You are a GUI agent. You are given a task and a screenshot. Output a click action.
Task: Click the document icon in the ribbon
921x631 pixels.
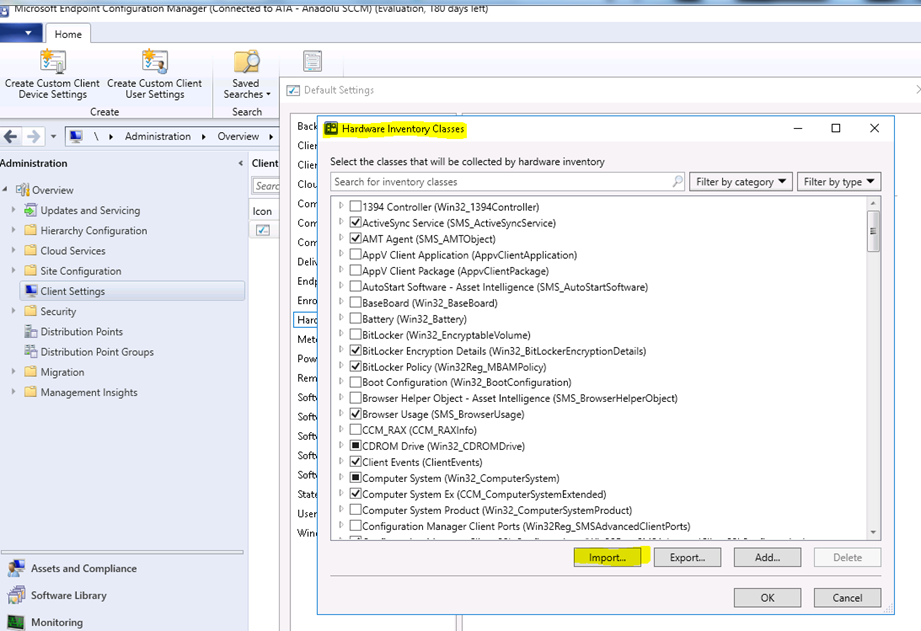coord(312,62)
